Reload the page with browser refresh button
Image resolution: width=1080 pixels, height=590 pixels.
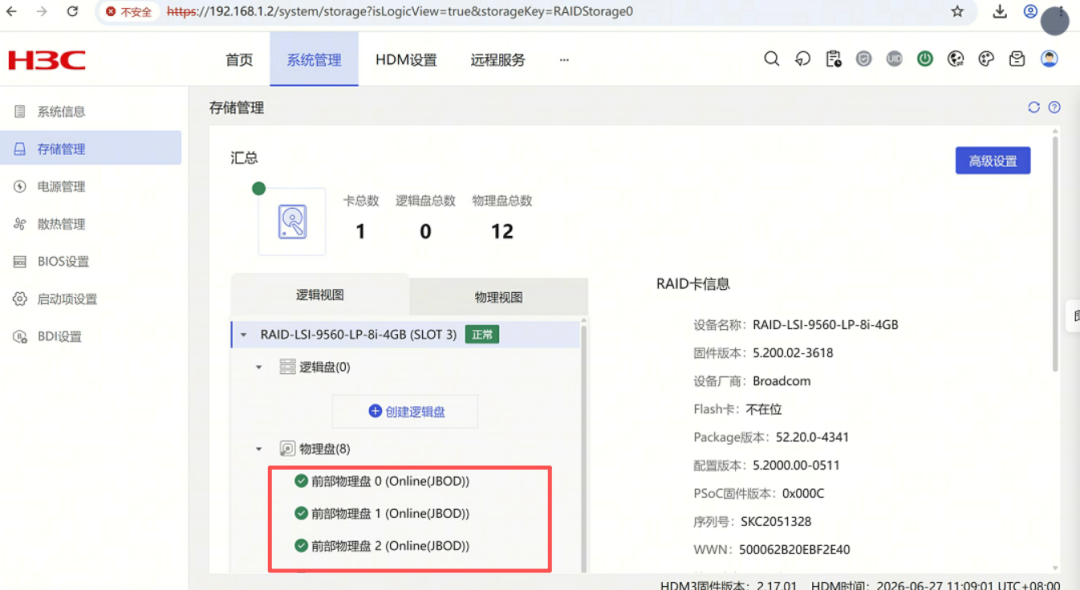pos(72,11)
